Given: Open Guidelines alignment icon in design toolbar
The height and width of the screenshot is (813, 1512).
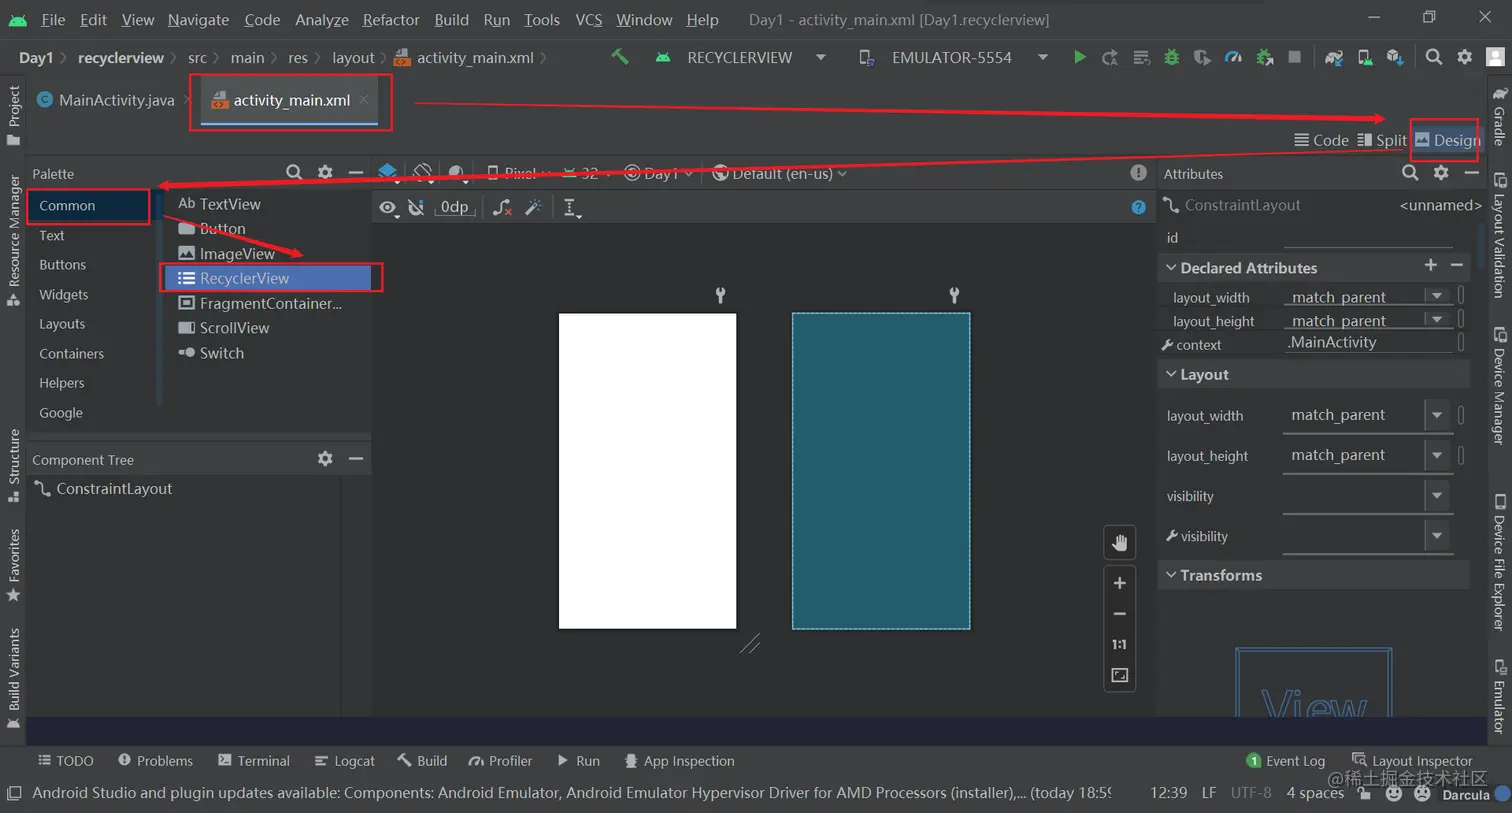Looking at the screenshot, I should (x=571, y=208).
